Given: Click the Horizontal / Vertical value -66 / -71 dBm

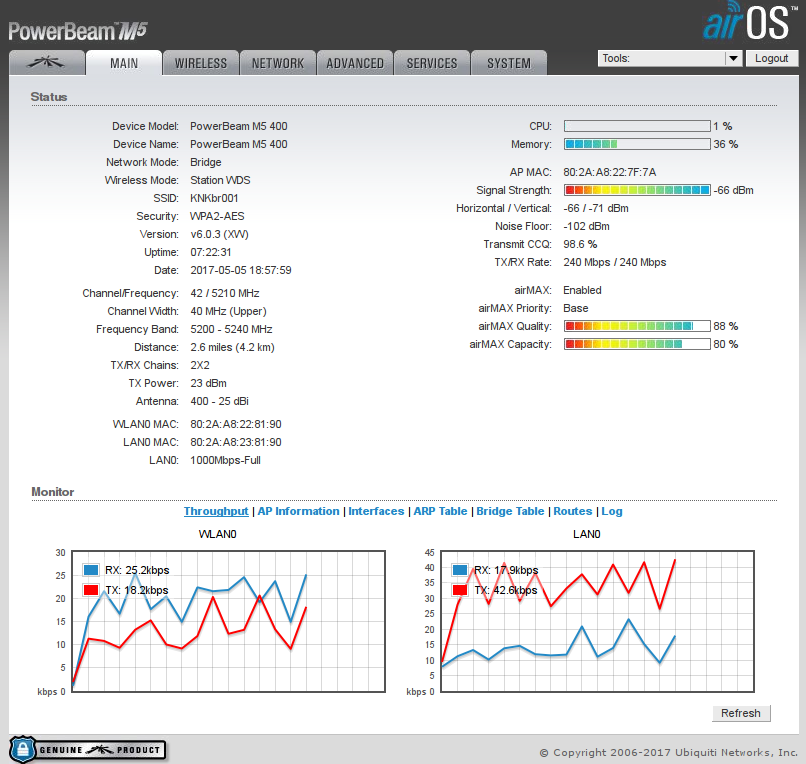Looking at the screenshot, I should tap(596, 208).
